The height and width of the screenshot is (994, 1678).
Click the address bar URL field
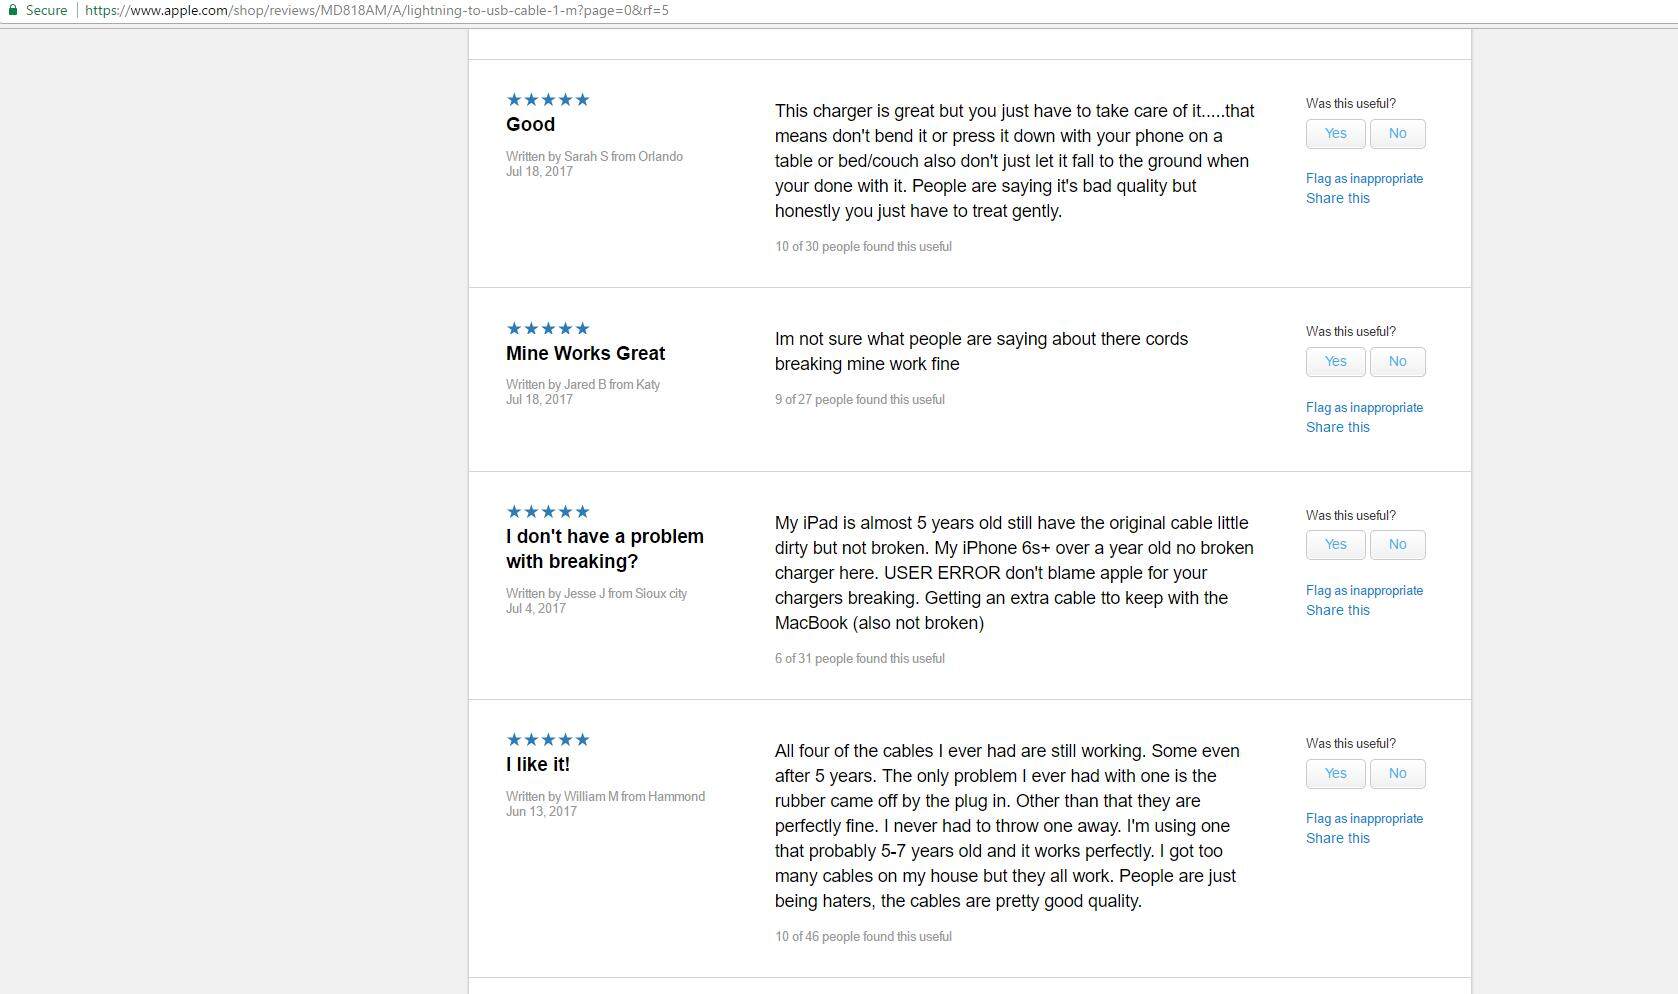(x=376, y=10)
